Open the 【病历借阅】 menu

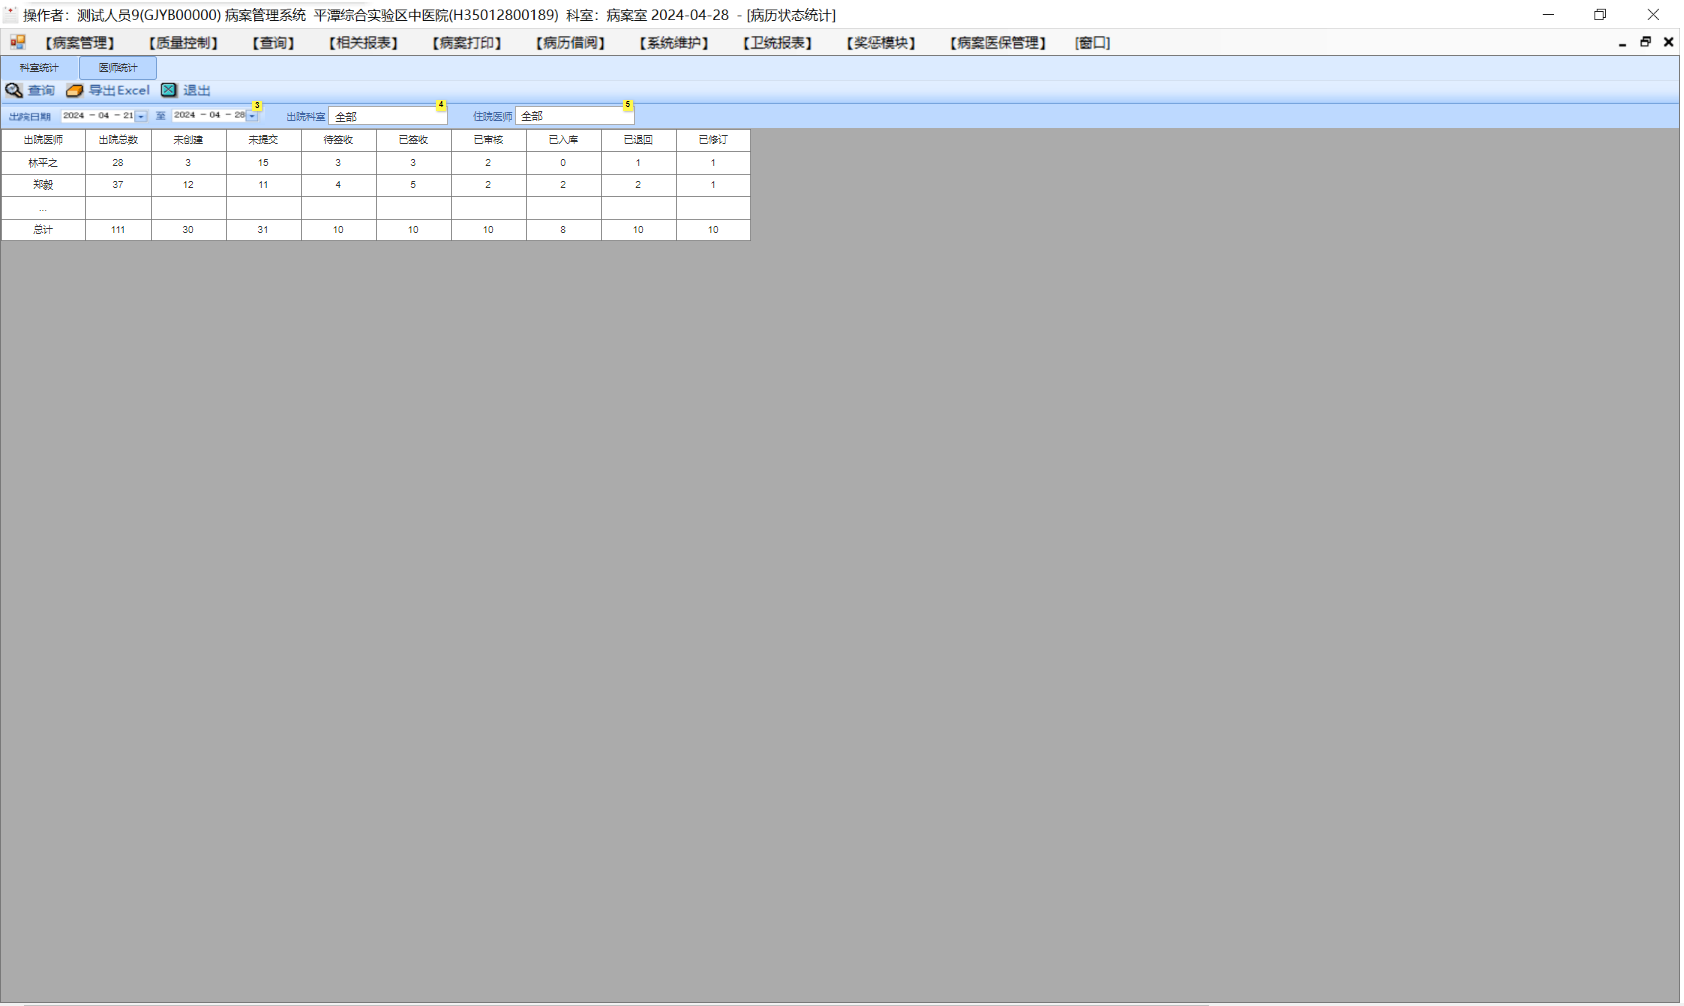[570, 43]
